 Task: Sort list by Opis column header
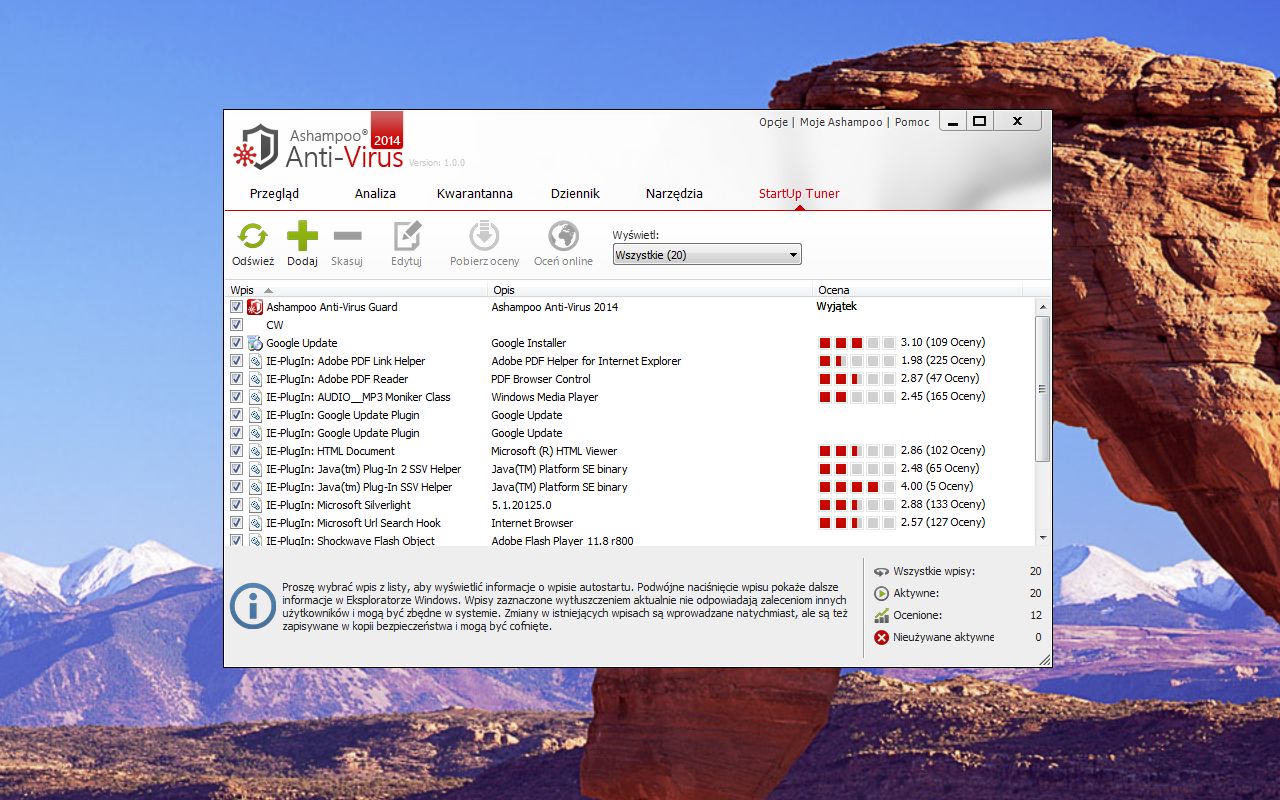click(651, 290)
